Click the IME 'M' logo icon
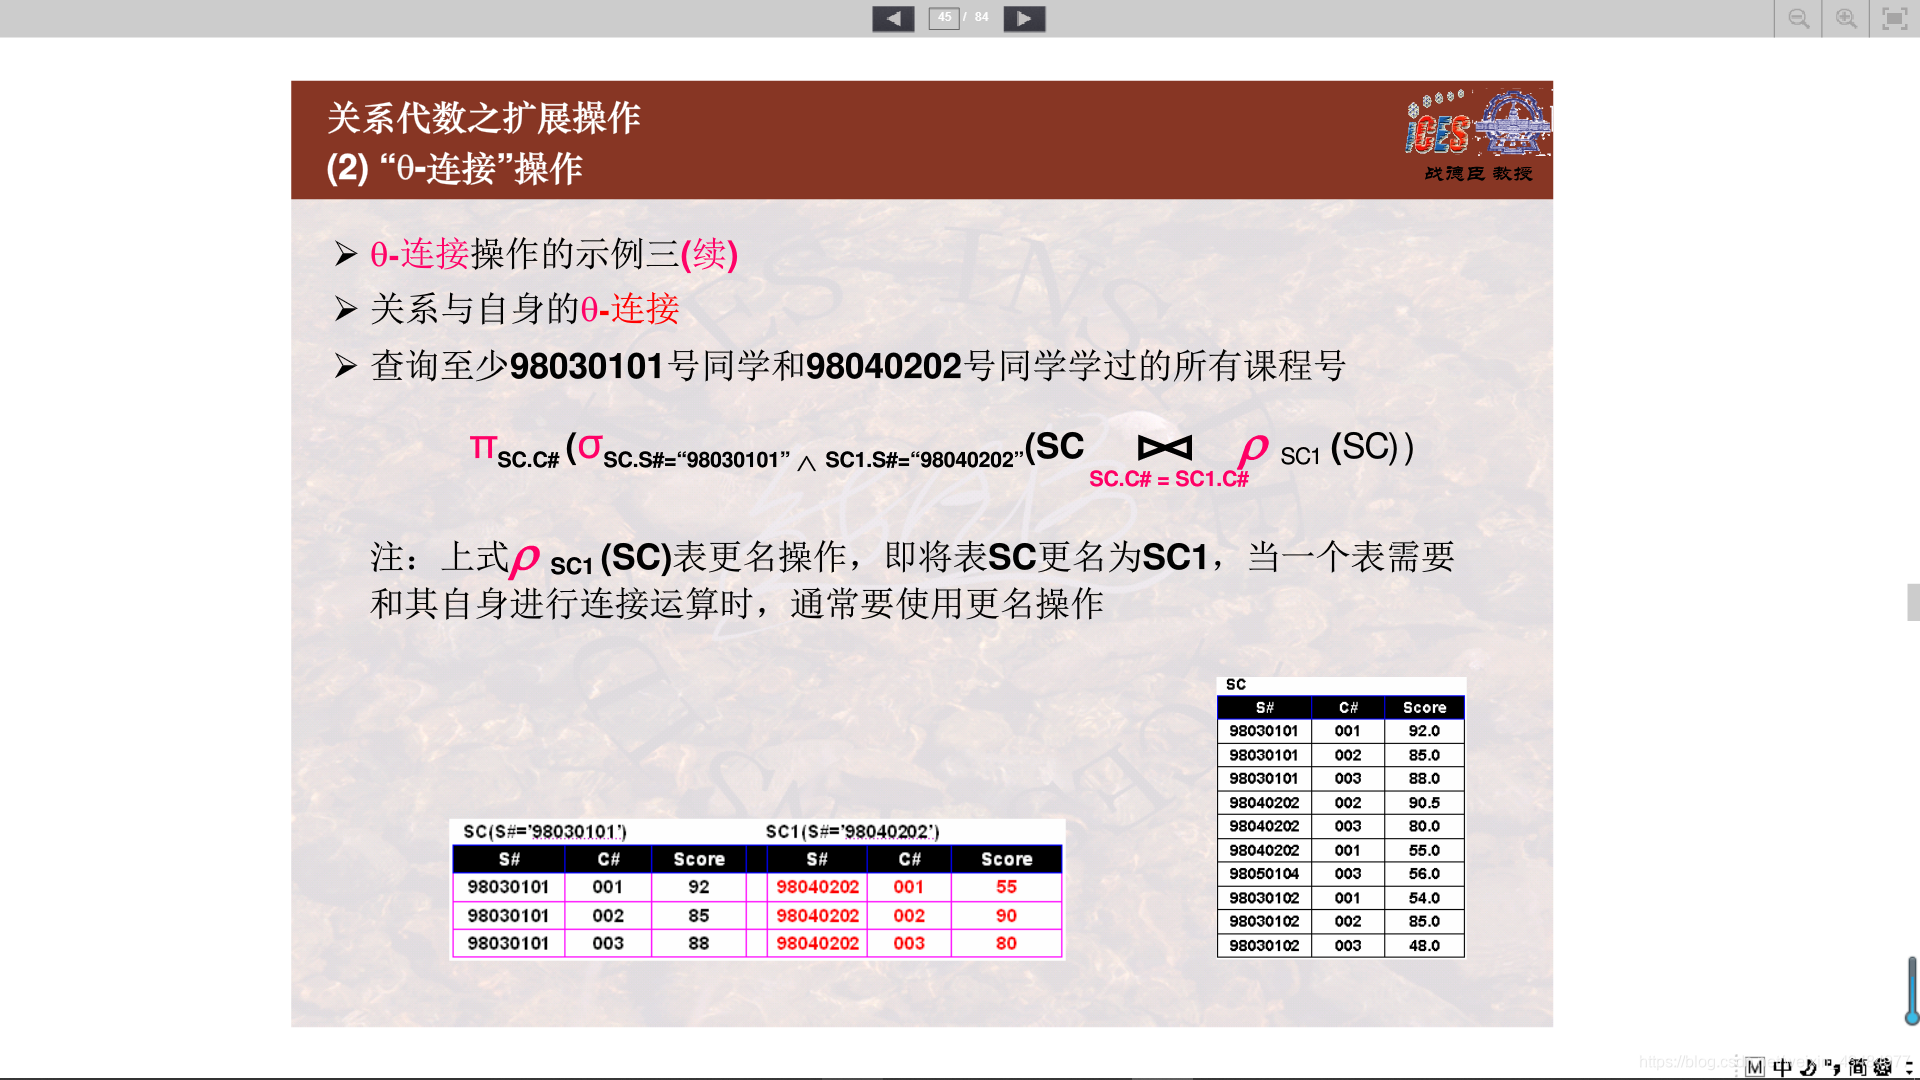Screen dimensions: 1920x1080 [x=1755, y=1067]
